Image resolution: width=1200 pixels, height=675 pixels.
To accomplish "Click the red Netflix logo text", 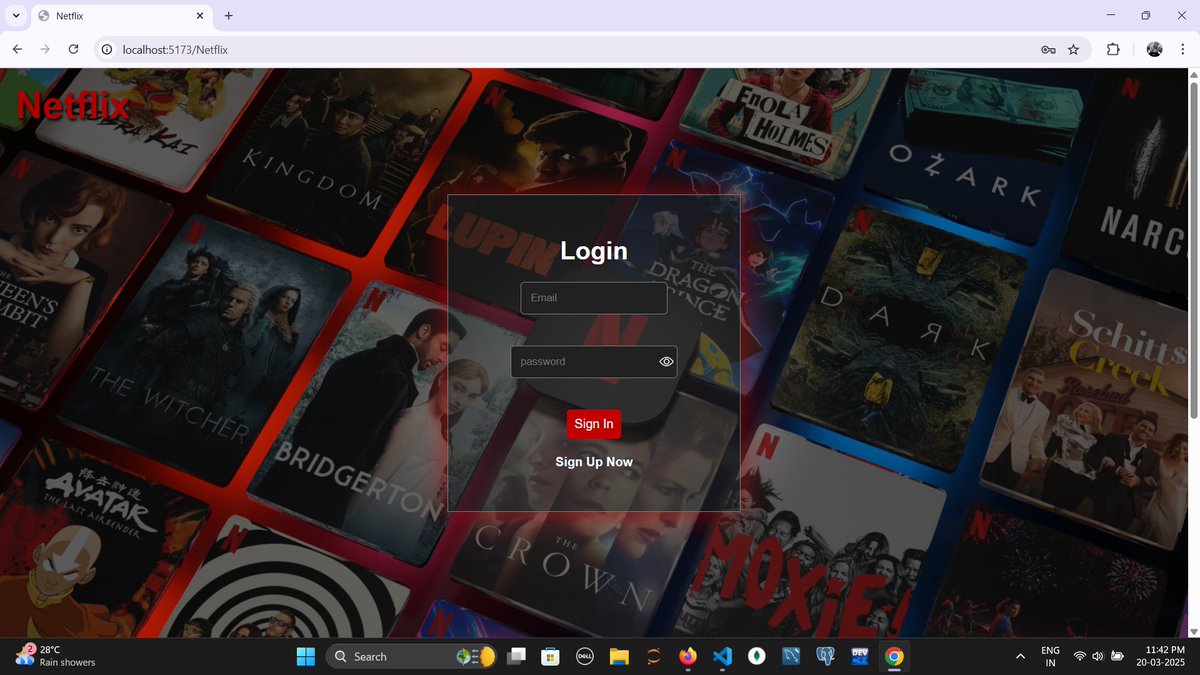I will click(x=74, y=105).
